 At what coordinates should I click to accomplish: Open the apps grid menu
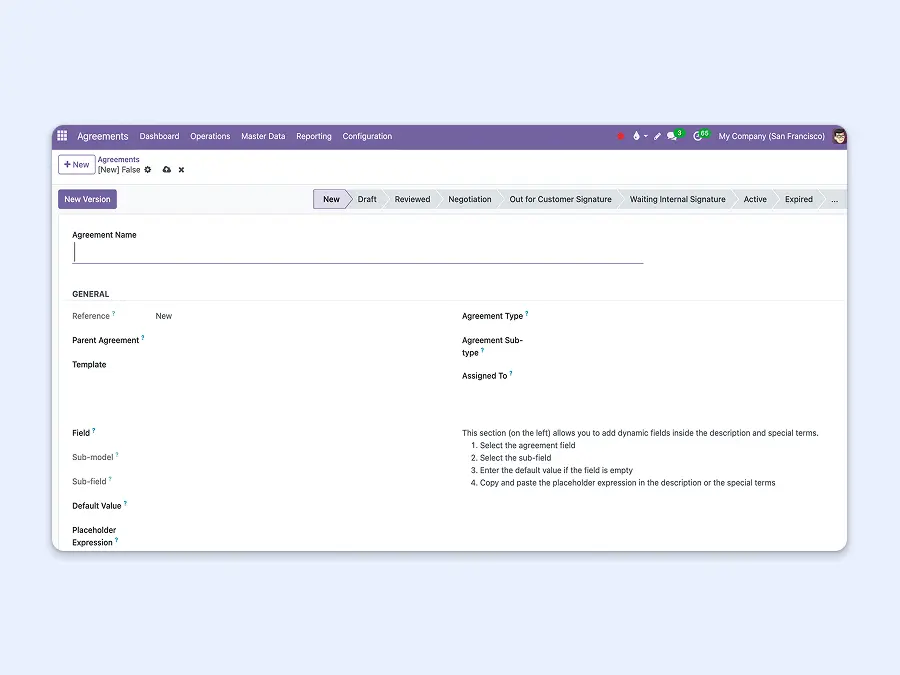(61, 136)
